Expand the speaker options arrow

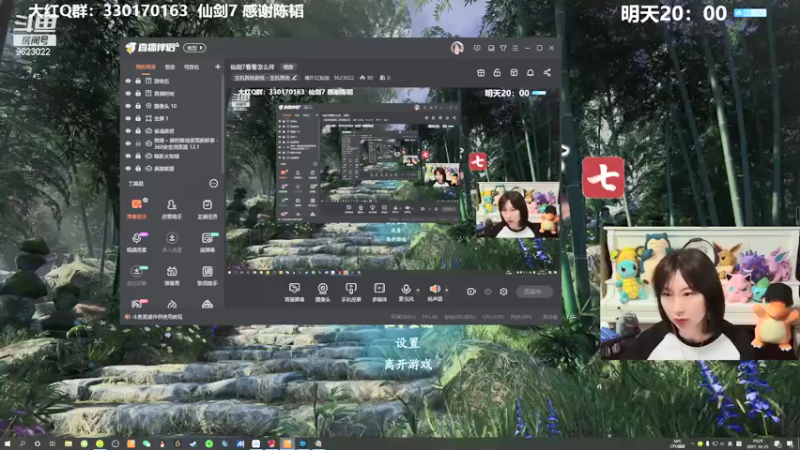pos(446,290)
